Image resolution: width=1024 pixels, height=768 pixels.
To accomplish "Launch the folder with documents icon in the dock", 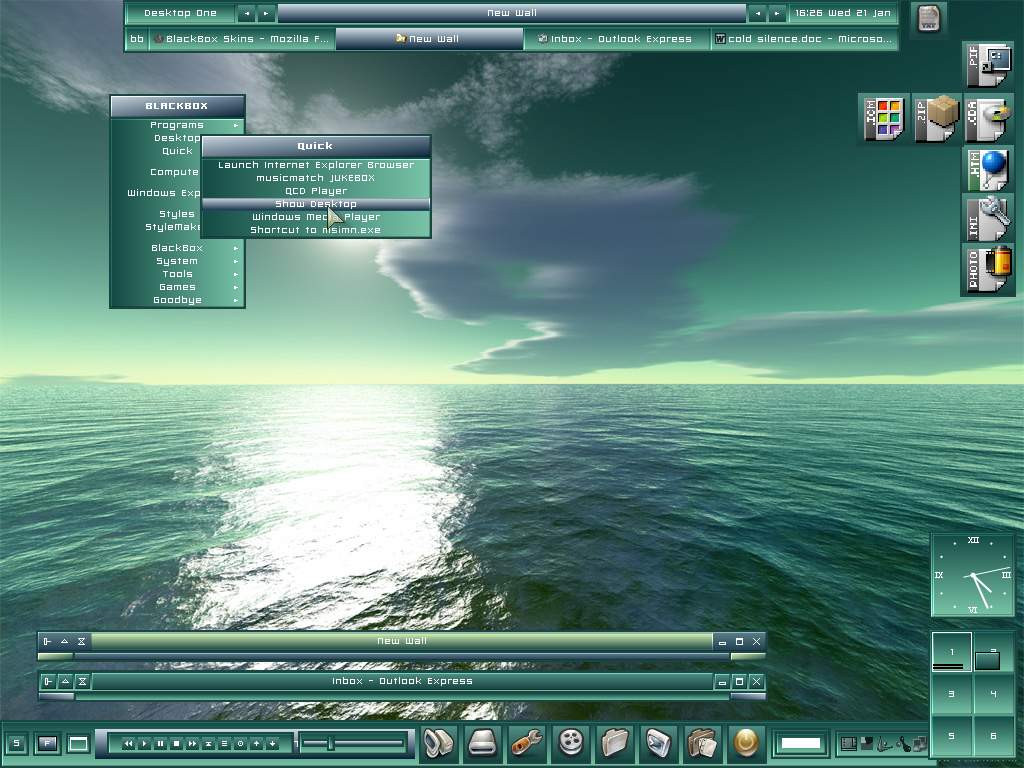I will pyautogui.click(x=702, y=743).
